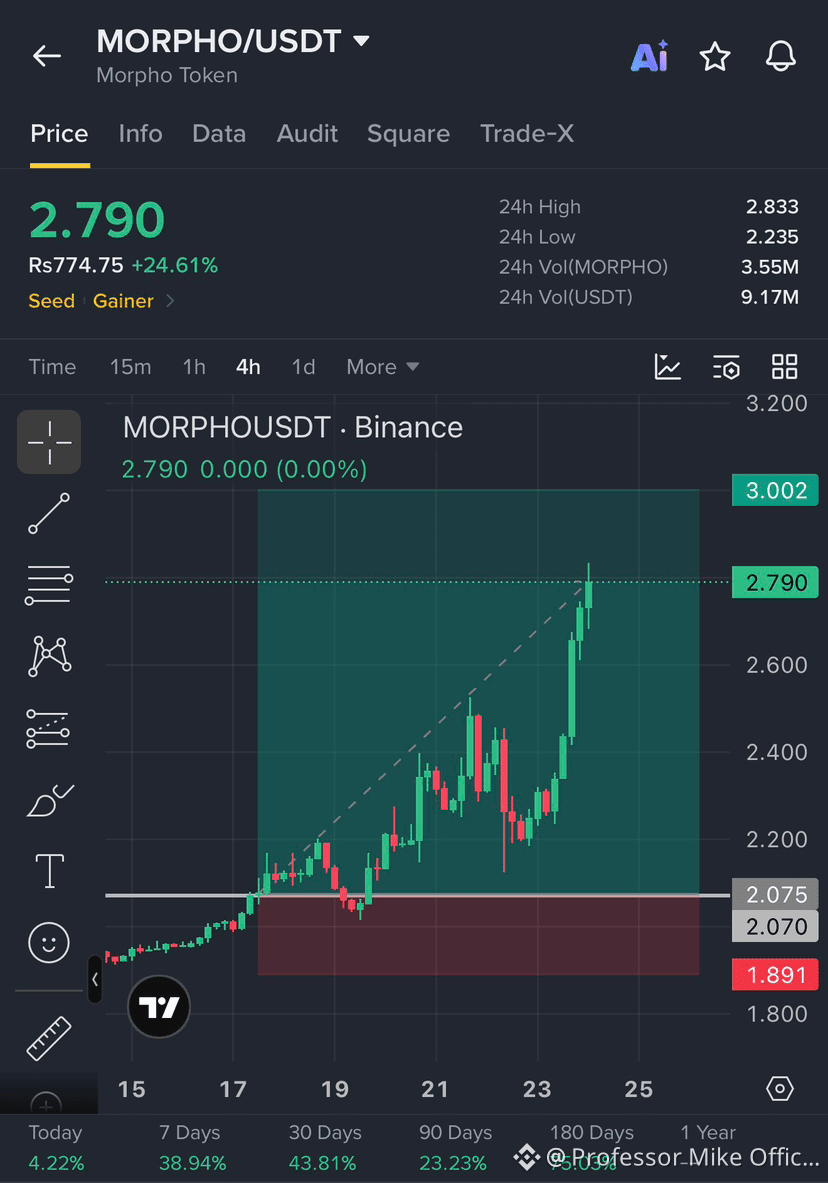Click the Rs774.75 converted price

[75, 266]
